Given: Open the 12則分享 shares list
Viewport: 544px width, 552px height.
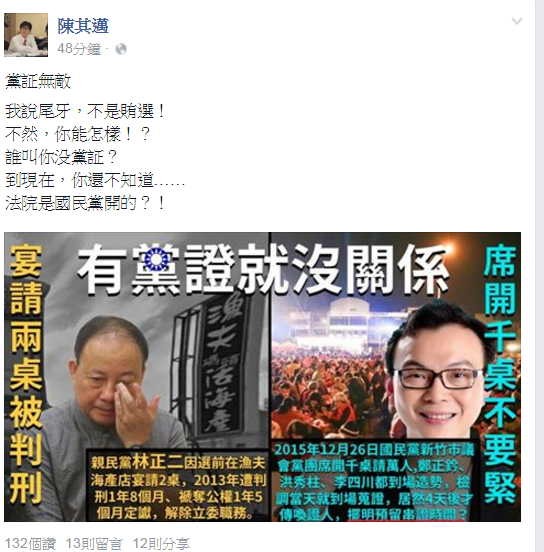Looking at the screenshot, I should [161, 544].
